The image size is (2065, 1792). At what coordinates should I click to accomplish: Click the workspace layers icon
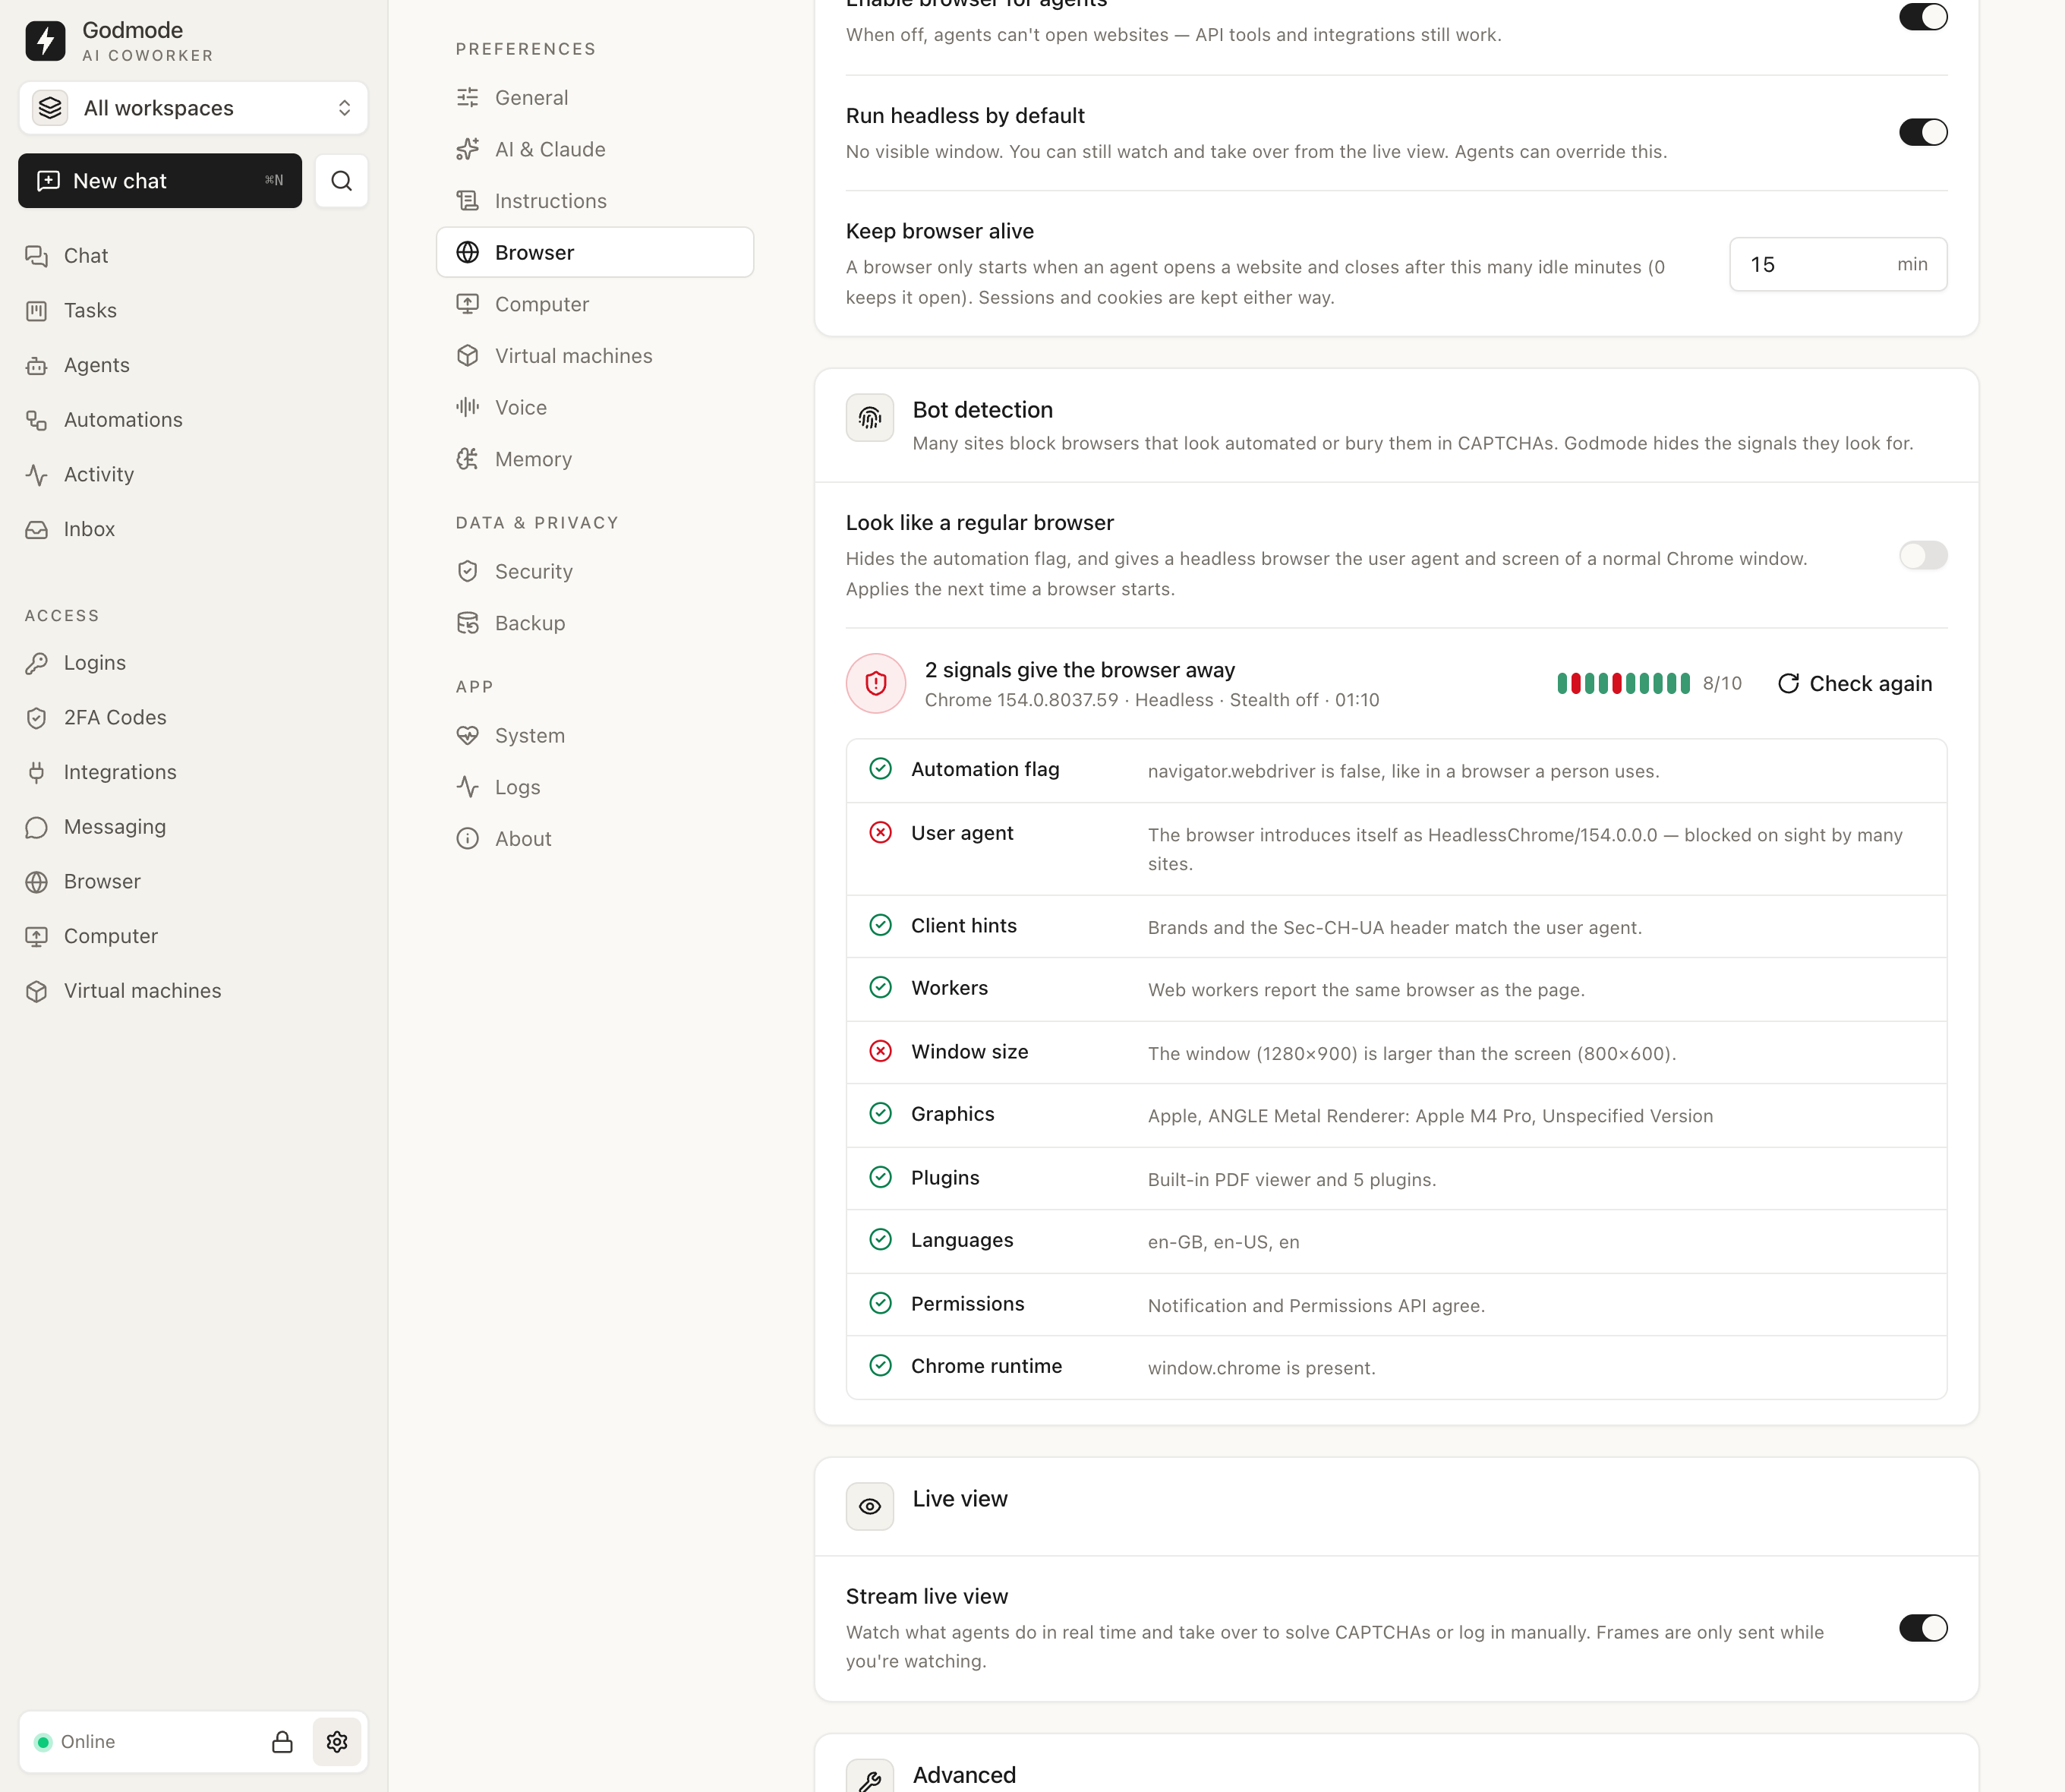50,108
